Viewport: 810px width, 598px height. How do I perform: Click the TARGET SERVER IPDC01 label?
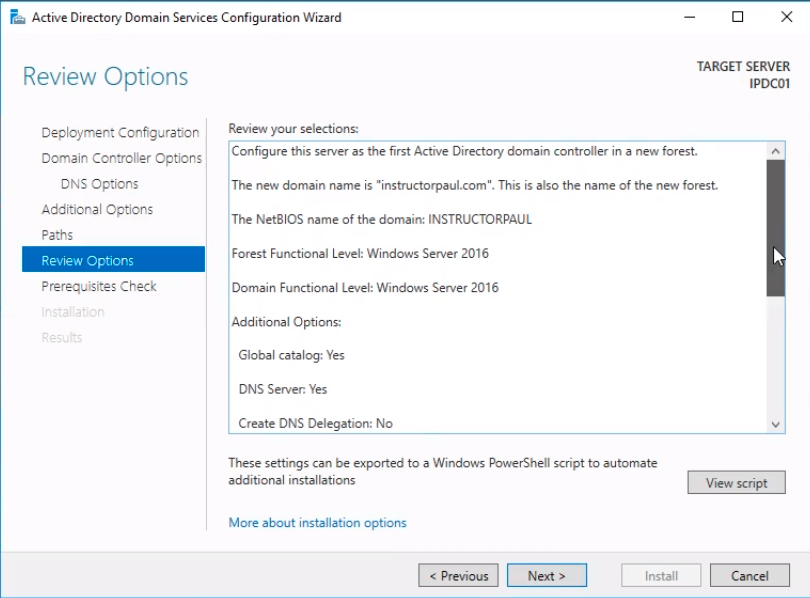(x=743, y=75)
